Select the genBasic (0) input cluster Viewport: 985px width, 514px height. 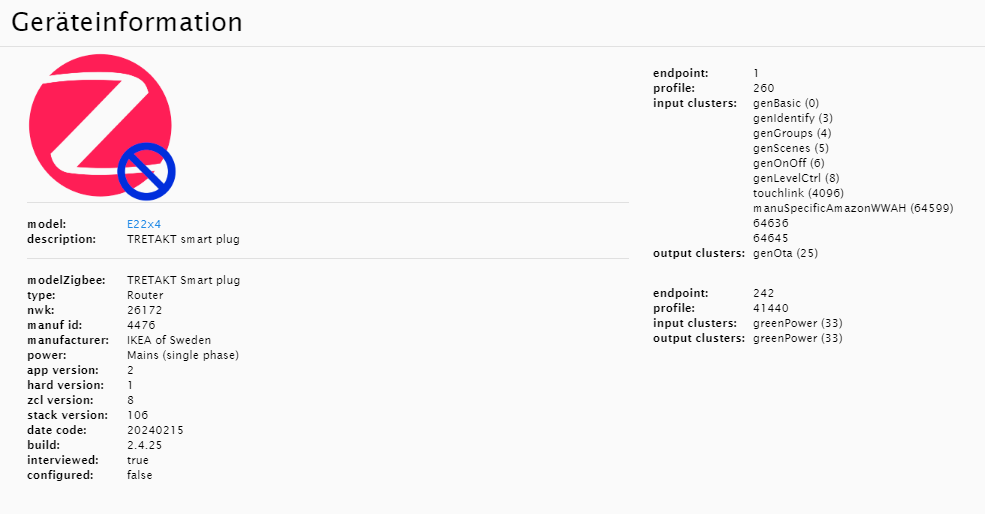coord(786,103)
